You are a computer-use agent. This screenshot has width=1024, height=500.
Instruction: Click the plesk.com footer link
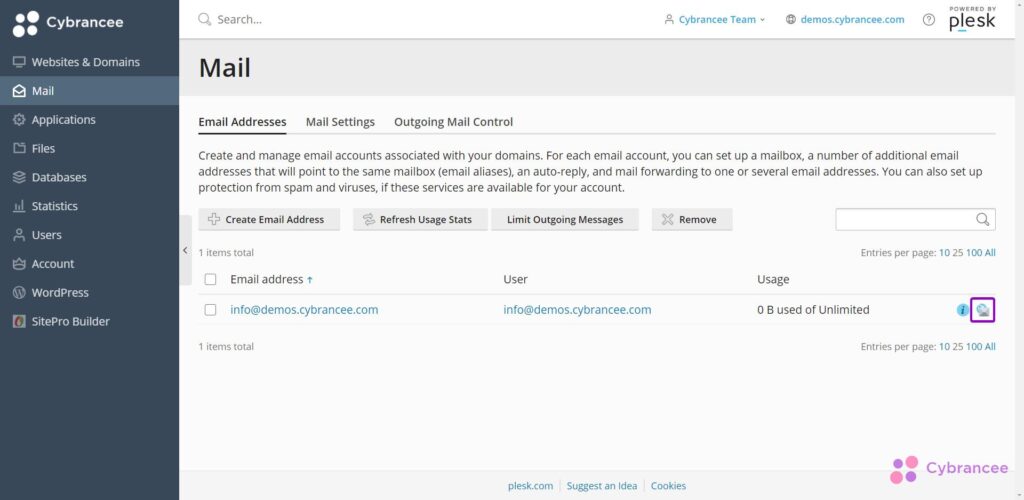coord(530,486)
